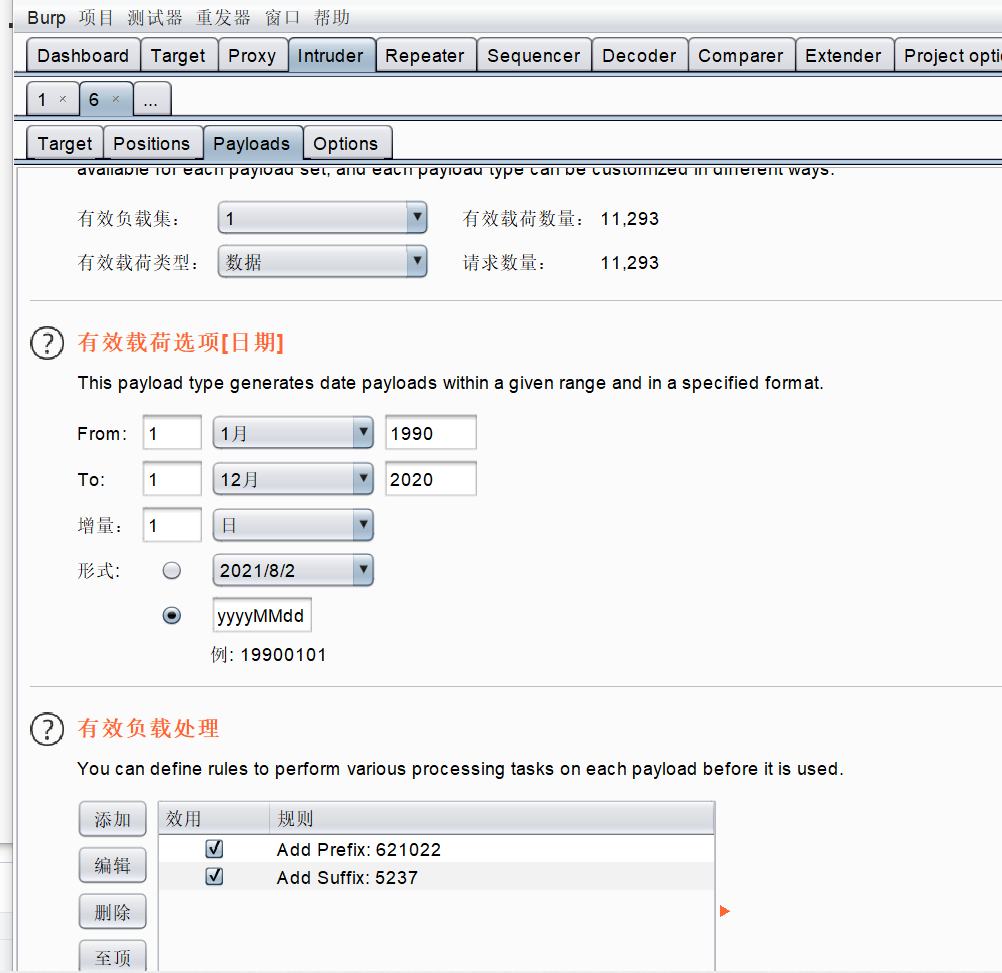This screenshot has height=973, width=1002.
Task: Click the 规则 column header
Action: (x=491, y=818)
